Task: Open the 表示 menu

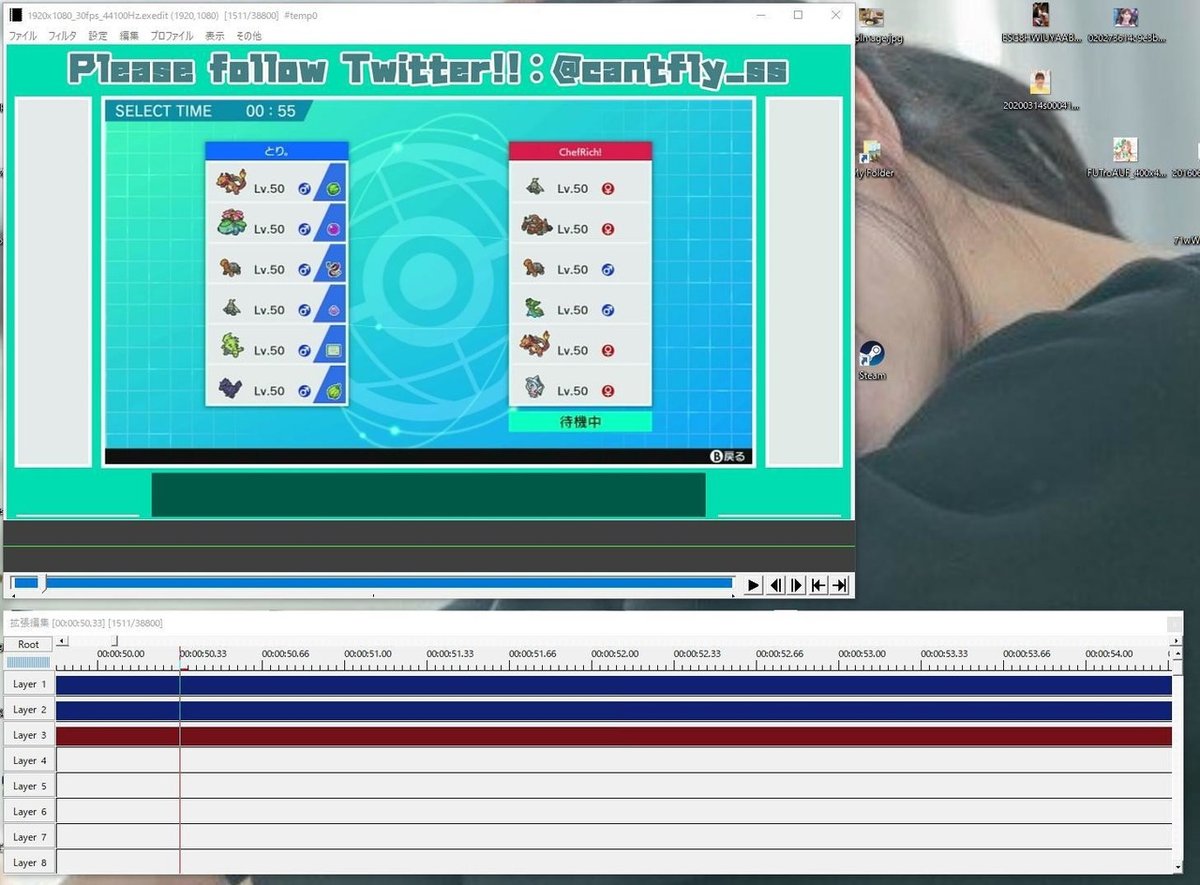Action: coord(215,36)
